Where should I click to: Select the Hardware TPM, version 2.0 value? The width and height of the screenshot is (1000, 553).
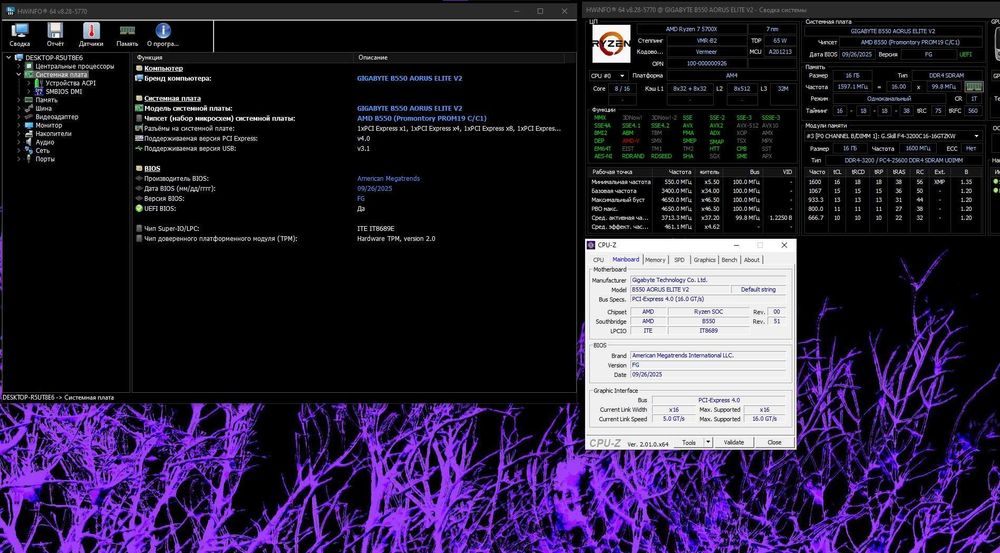tap(396, 239)
